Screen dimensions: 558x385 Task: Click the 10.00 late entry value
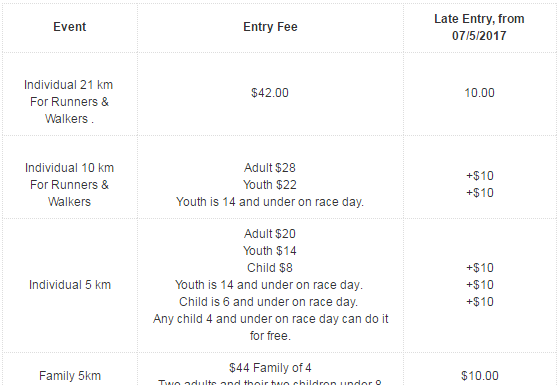(479, 93)
